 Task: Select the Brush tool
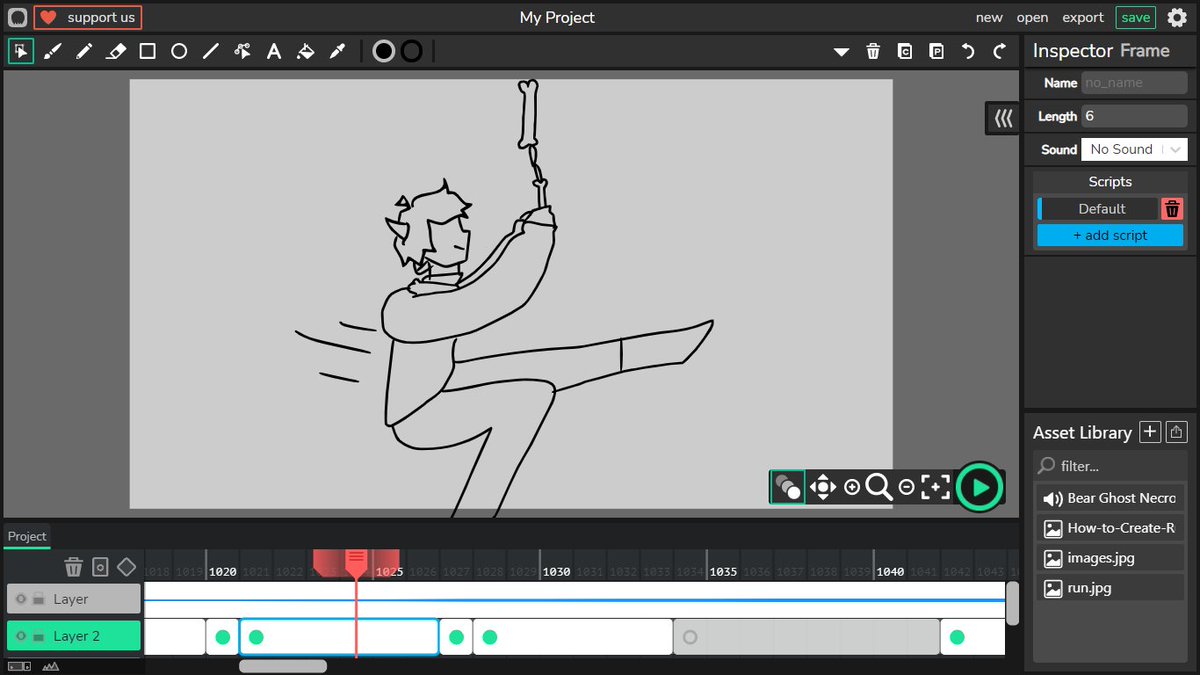(x=53, y=51)
